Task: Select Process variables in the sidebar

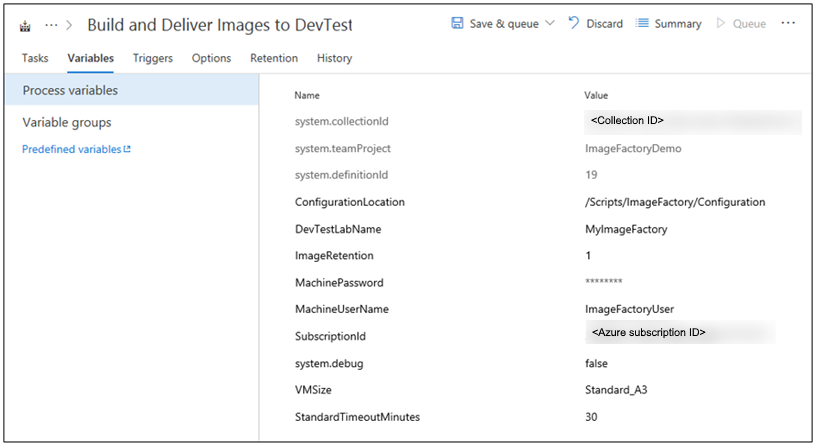Action: pyautogui.click(x=70, y=90)
